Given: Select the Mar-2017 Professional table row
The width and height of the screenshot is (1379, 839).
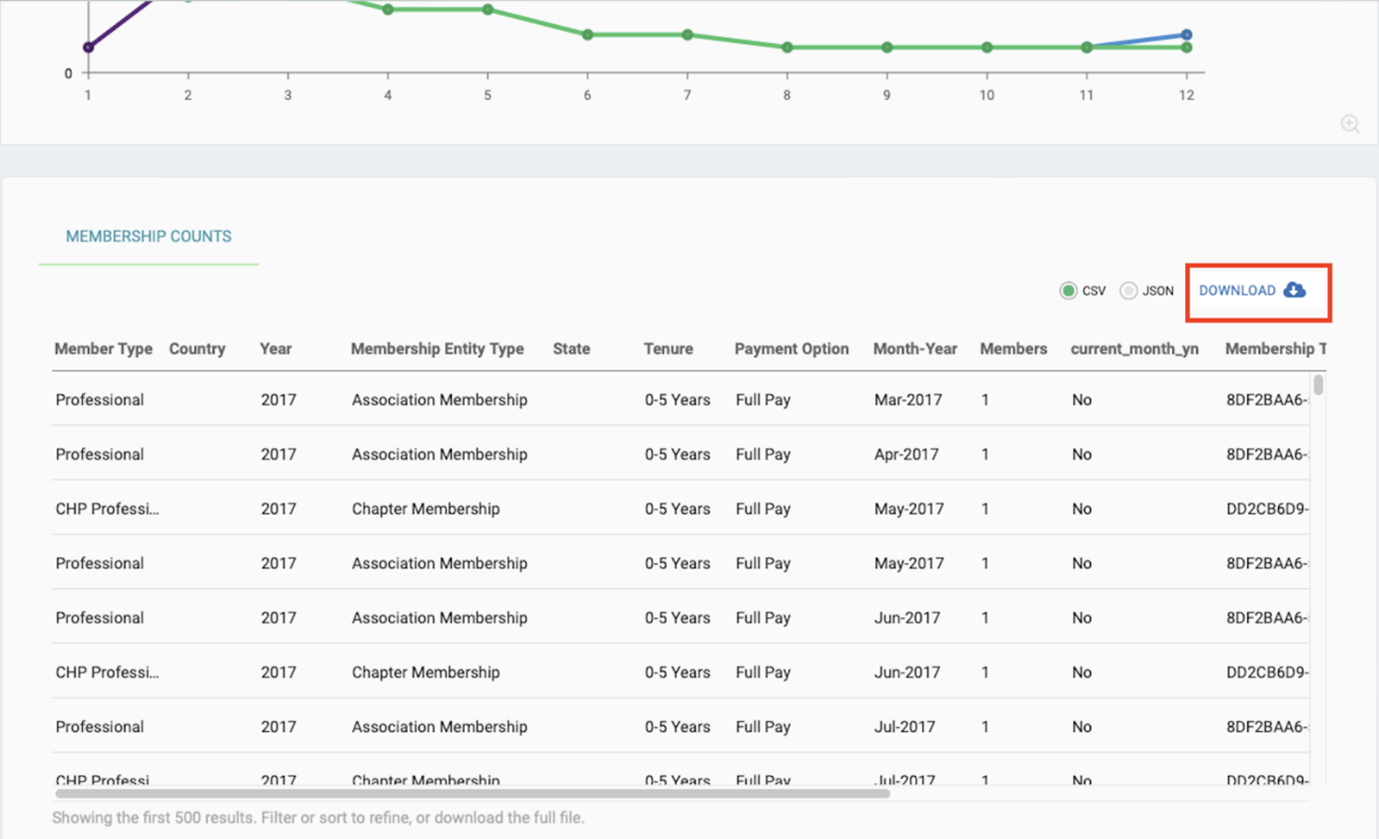Looking at the screenshot, I should click(x=682, y=400).
